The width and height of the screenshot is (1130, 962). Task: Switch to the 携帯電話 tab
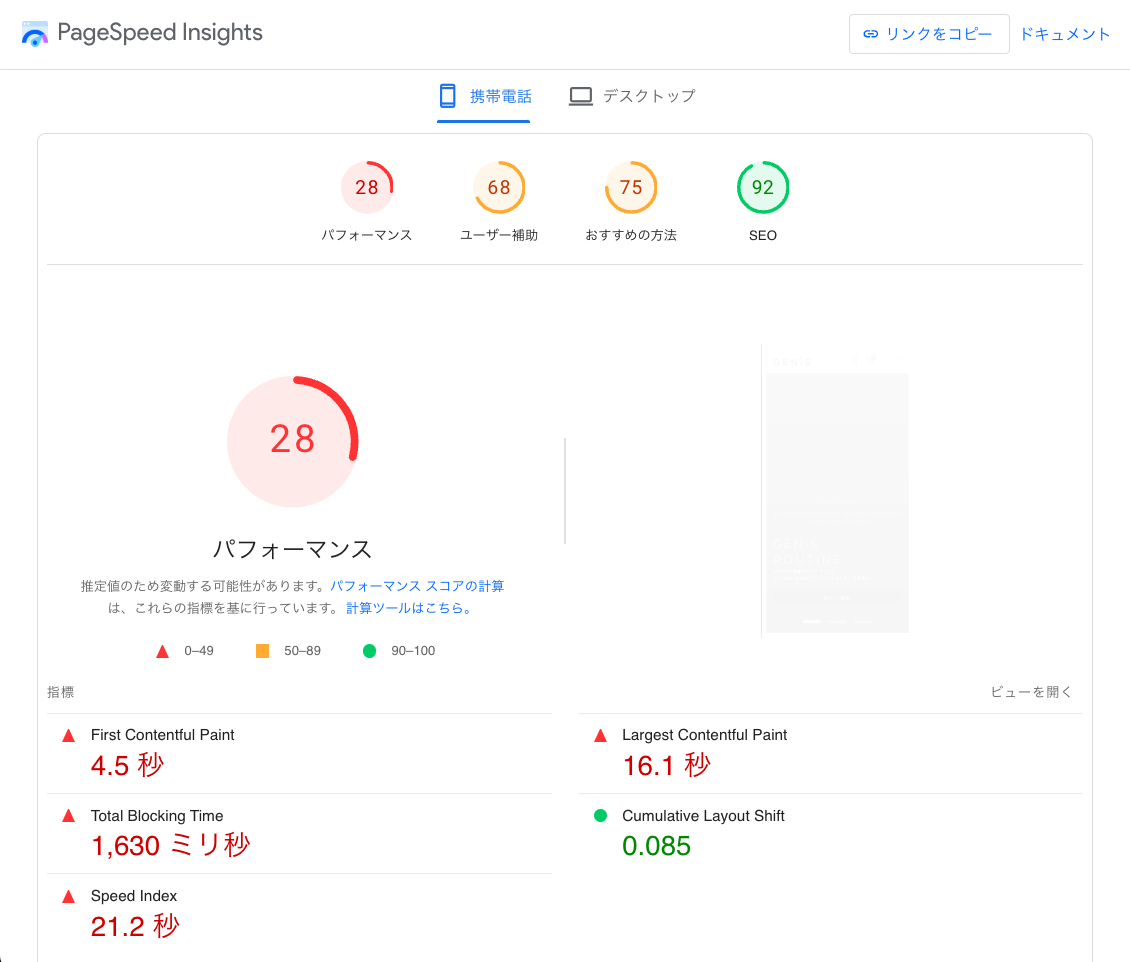(484, 97)
